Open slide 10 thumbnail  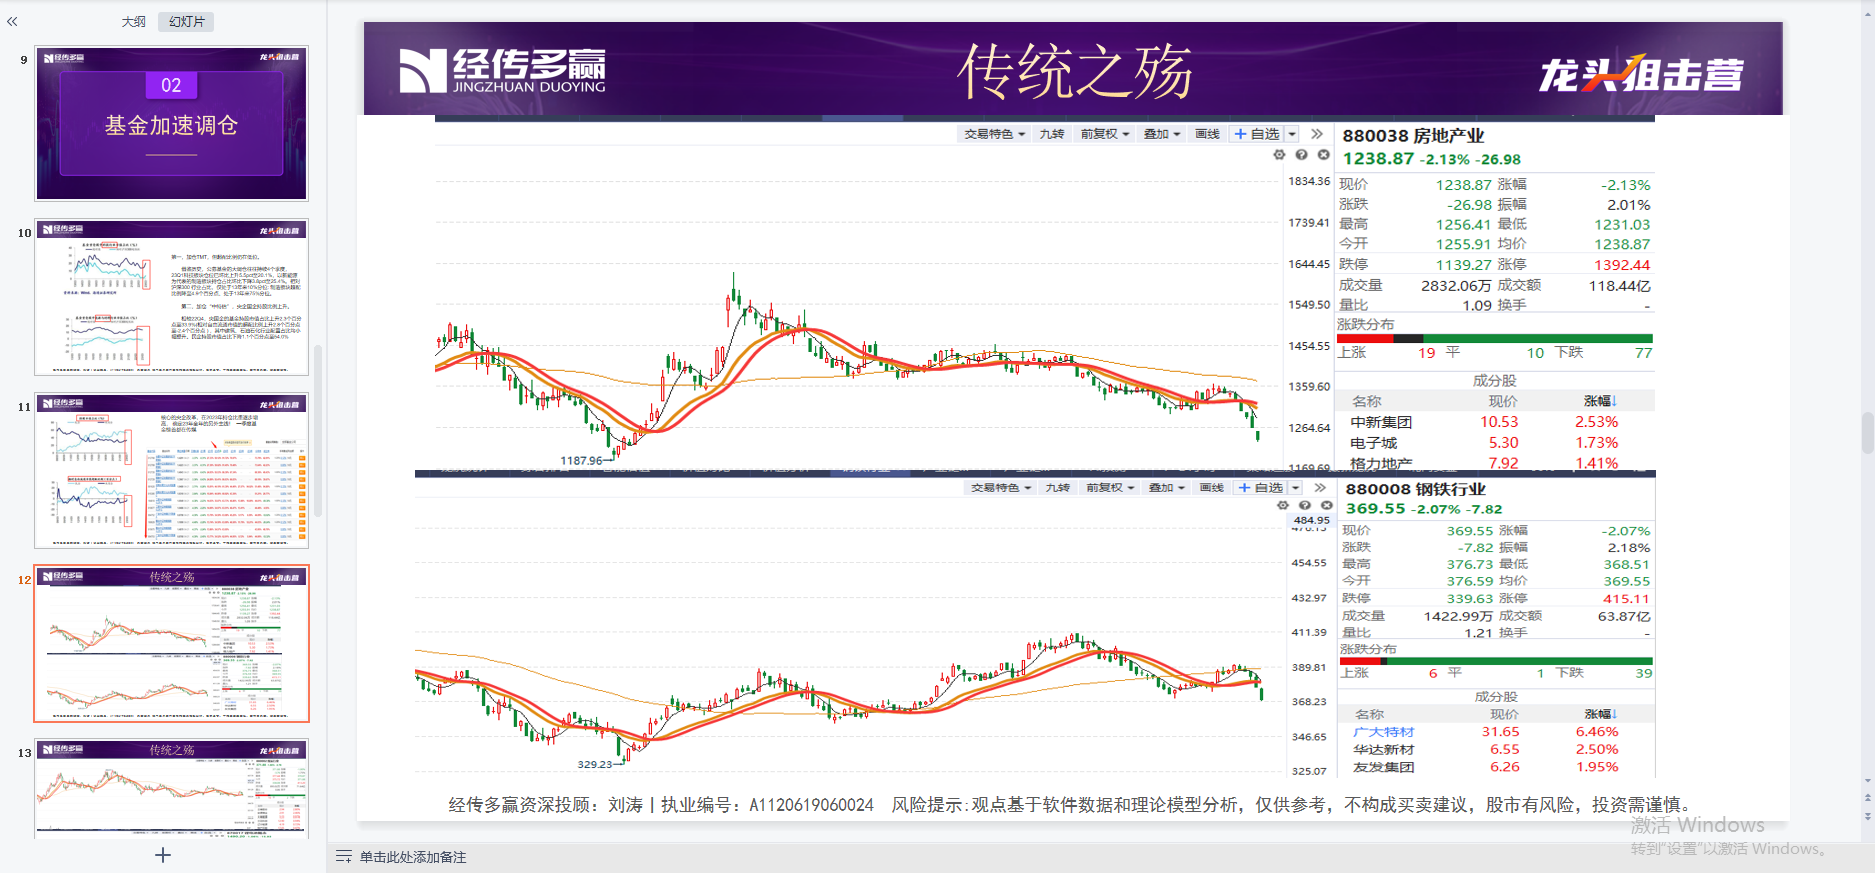coord(172,297)
